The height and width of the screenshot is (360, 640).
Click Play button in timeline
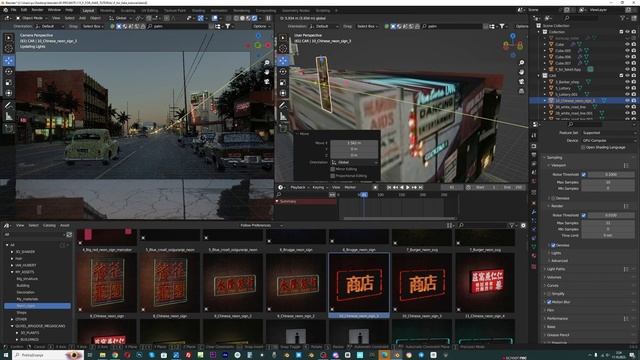click(x=408, y=187)
